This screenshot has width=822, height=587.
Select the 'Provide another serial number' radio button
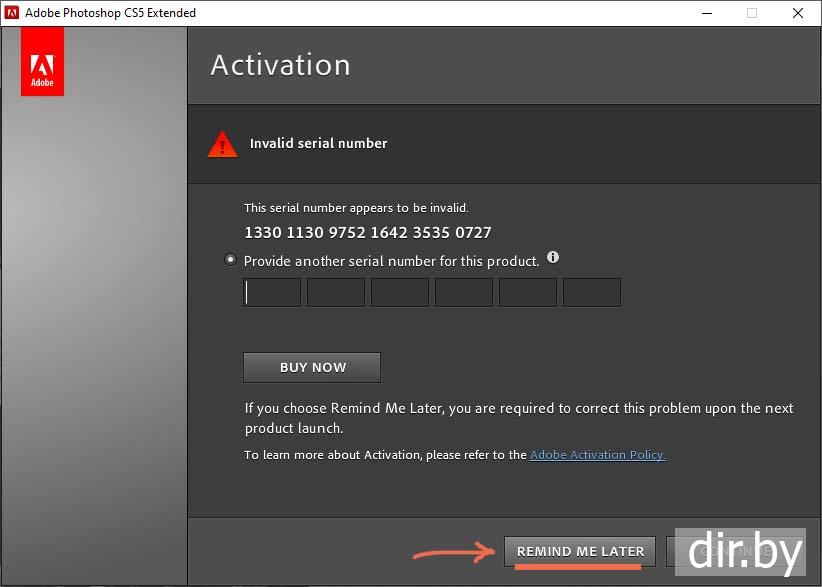(231, 260)
